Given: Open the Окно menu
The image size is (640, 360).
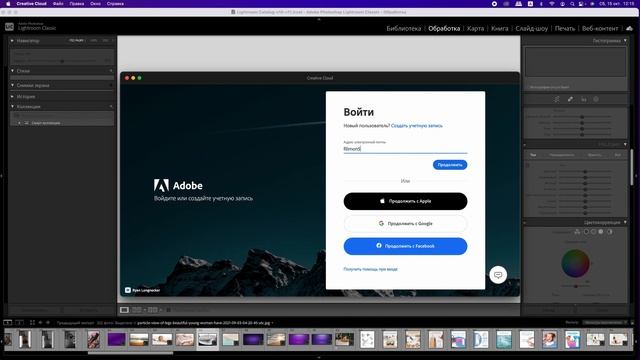Looking at the screenshot, I should (x=96, y=4).
